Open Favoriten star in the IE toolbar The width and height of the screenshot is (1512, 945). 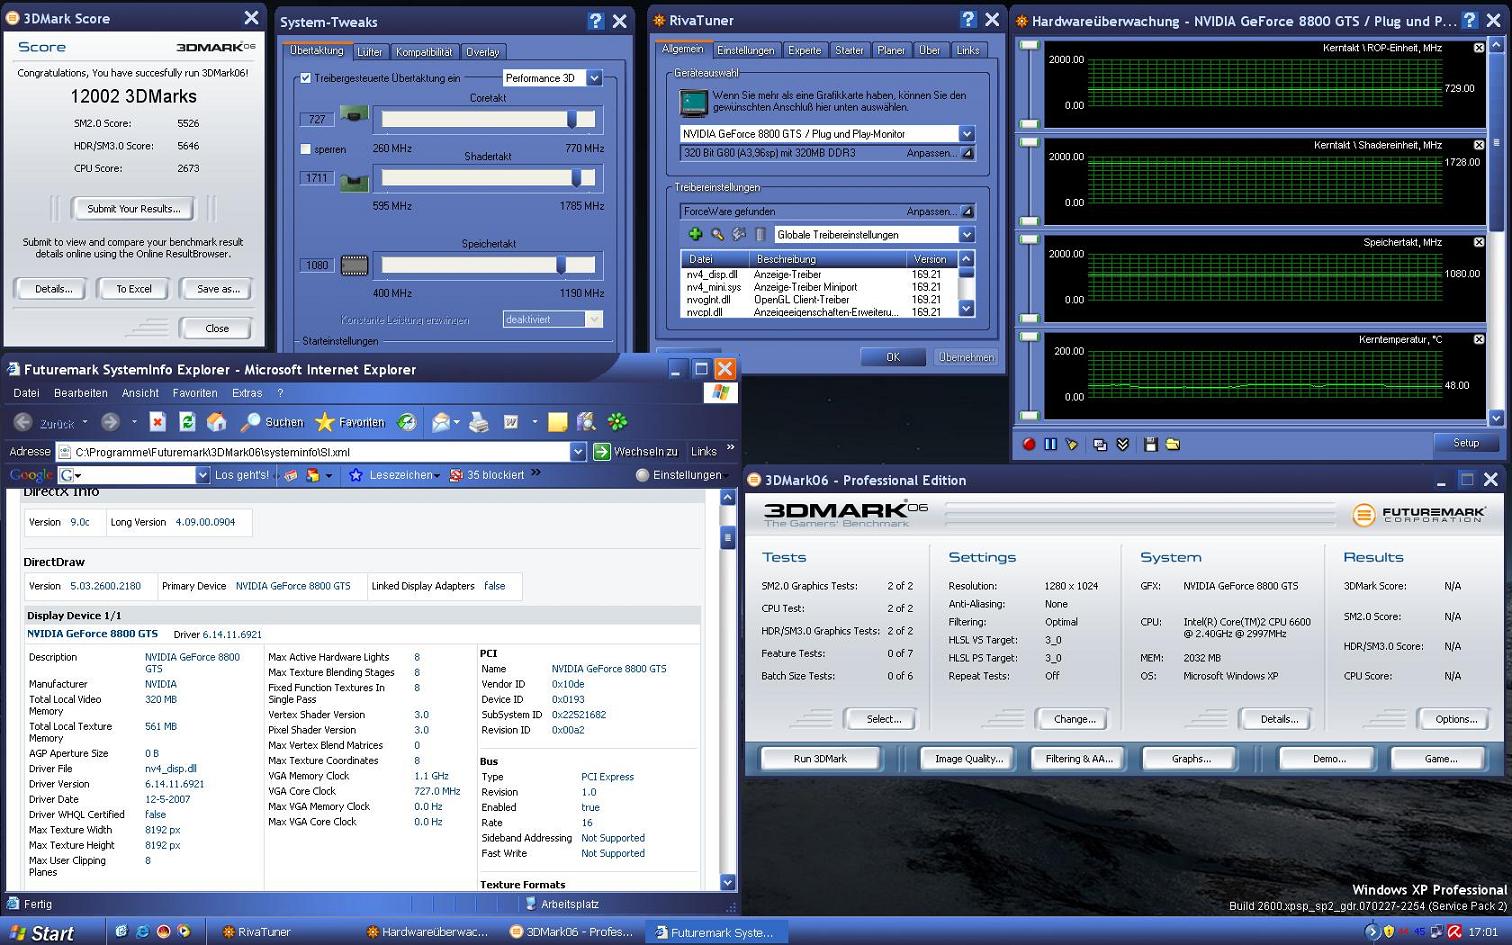(x=349, y=422)
